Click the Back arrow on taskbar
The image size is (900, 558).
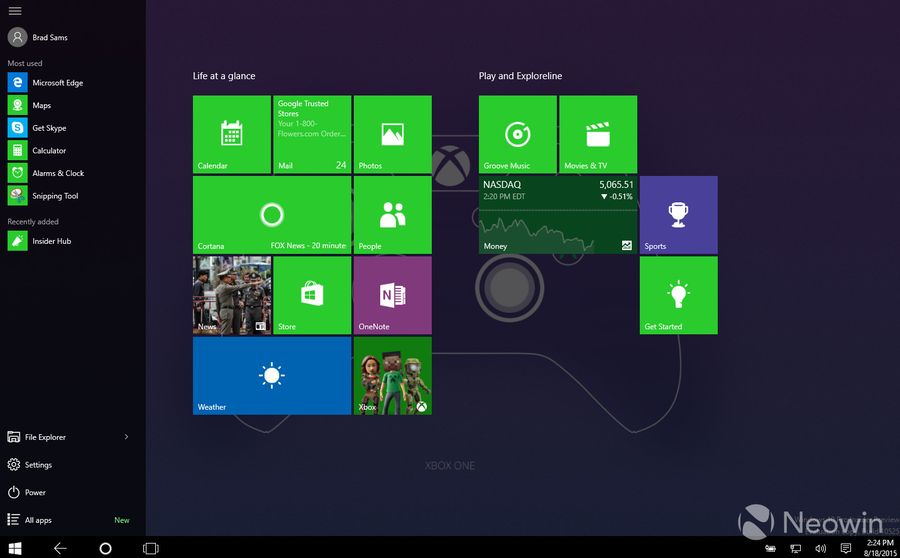[60, 548]
